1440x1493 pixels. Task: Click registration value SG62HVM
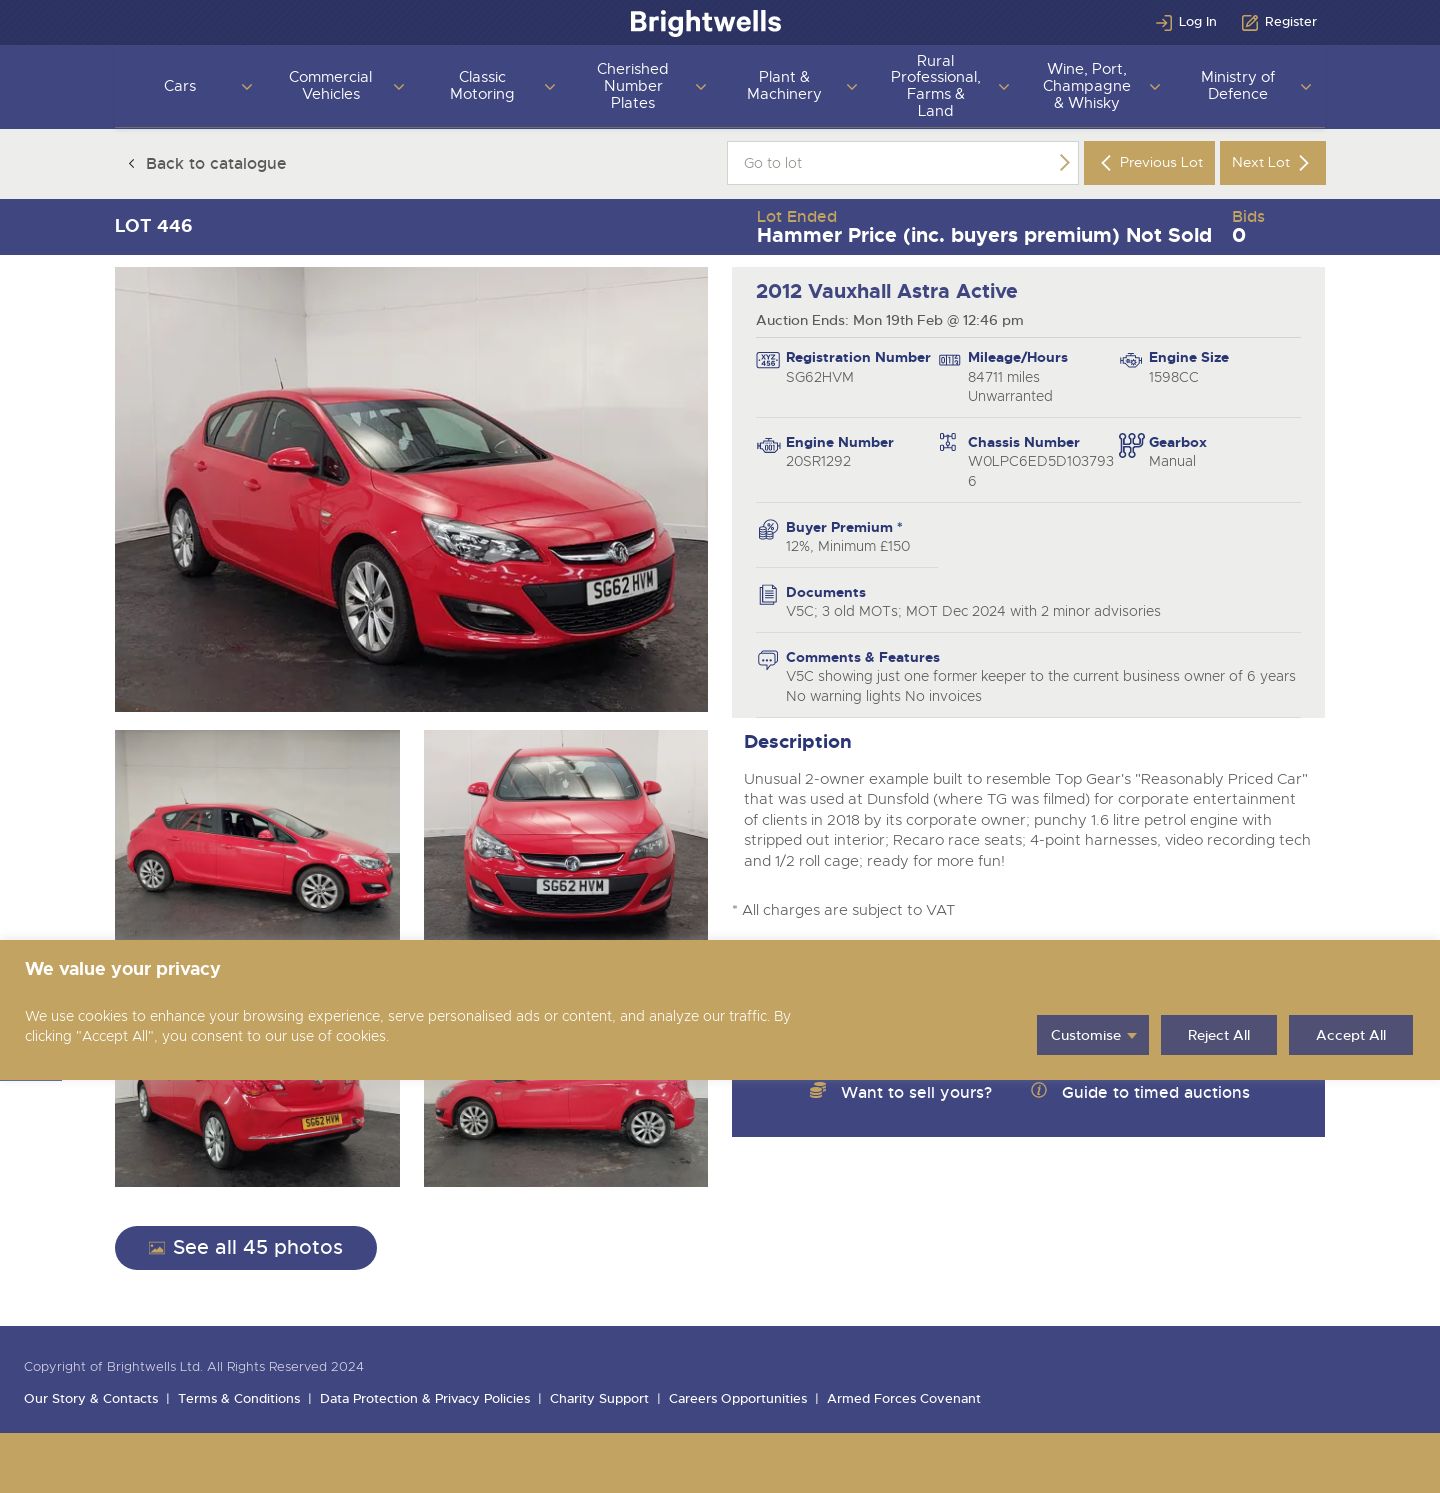coord(820,377)
